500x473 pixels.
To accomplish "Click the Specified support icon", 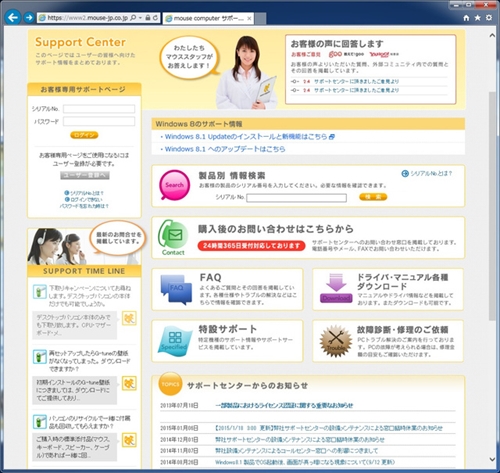I will 174,341.
